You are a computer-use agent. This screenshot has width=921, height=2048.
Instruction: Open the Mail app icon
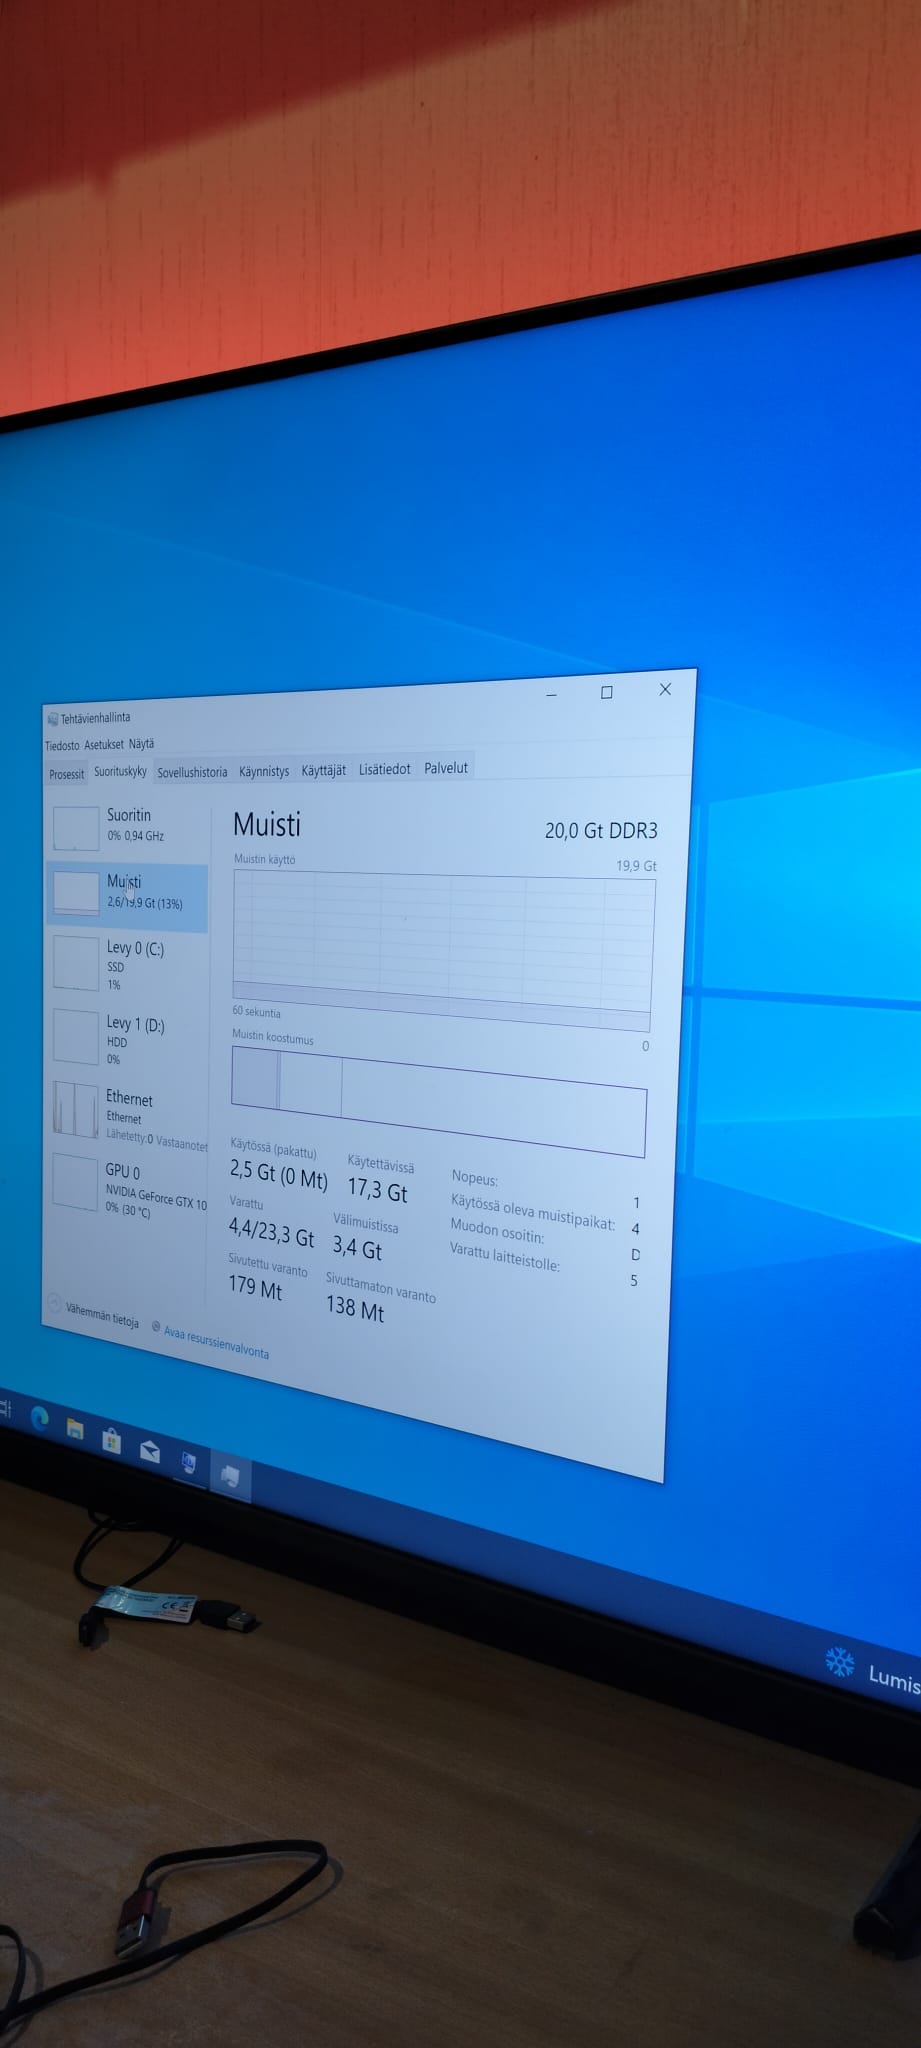(x=150, y=1451)
